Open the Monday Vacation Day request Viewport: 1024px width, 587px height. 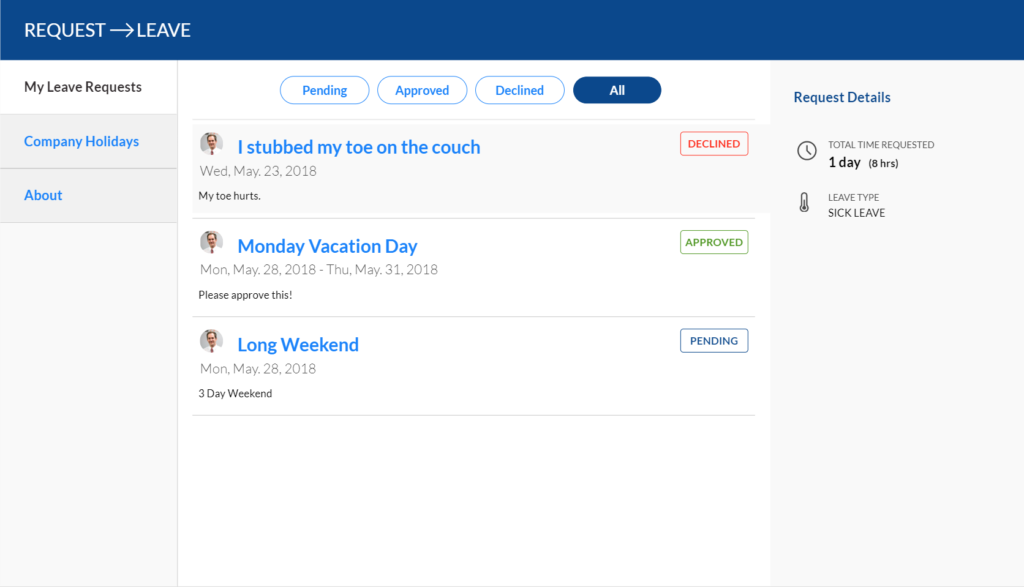coord(327,245)
